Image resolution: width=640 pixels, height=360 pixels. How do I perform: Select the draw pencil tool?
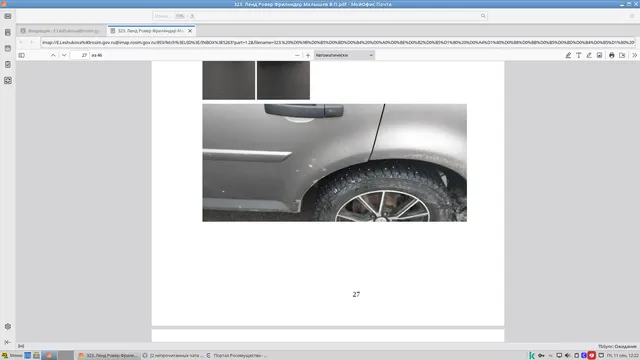[x=589, y=55]
